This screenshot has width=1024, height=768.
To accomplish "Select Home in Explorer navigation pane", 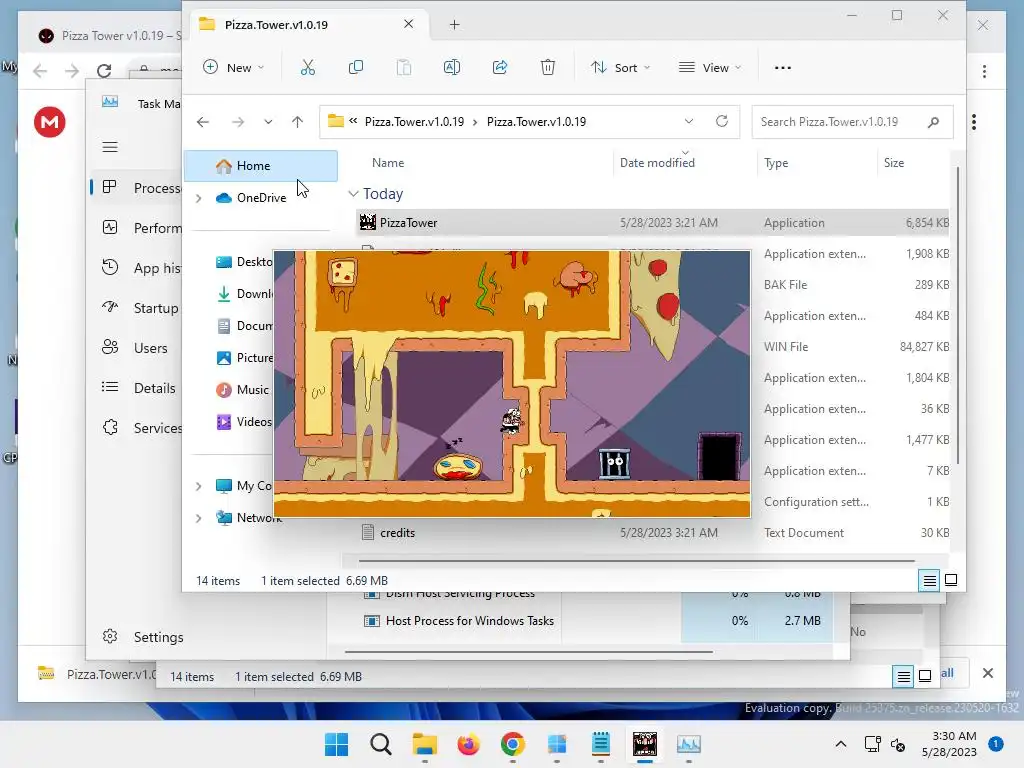I will point(261,166).
